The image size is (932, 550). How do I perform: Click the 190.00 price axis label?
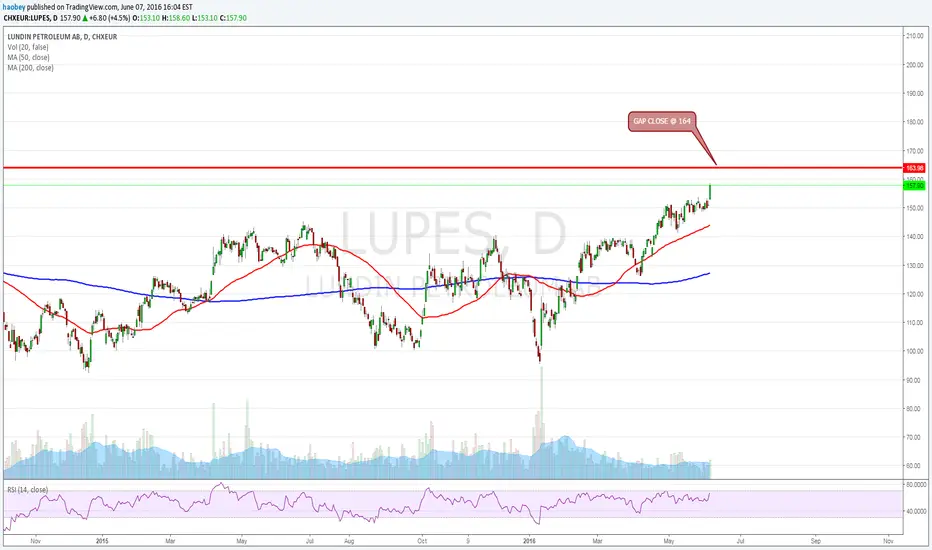pyautogui.click(x=915, y=93)
